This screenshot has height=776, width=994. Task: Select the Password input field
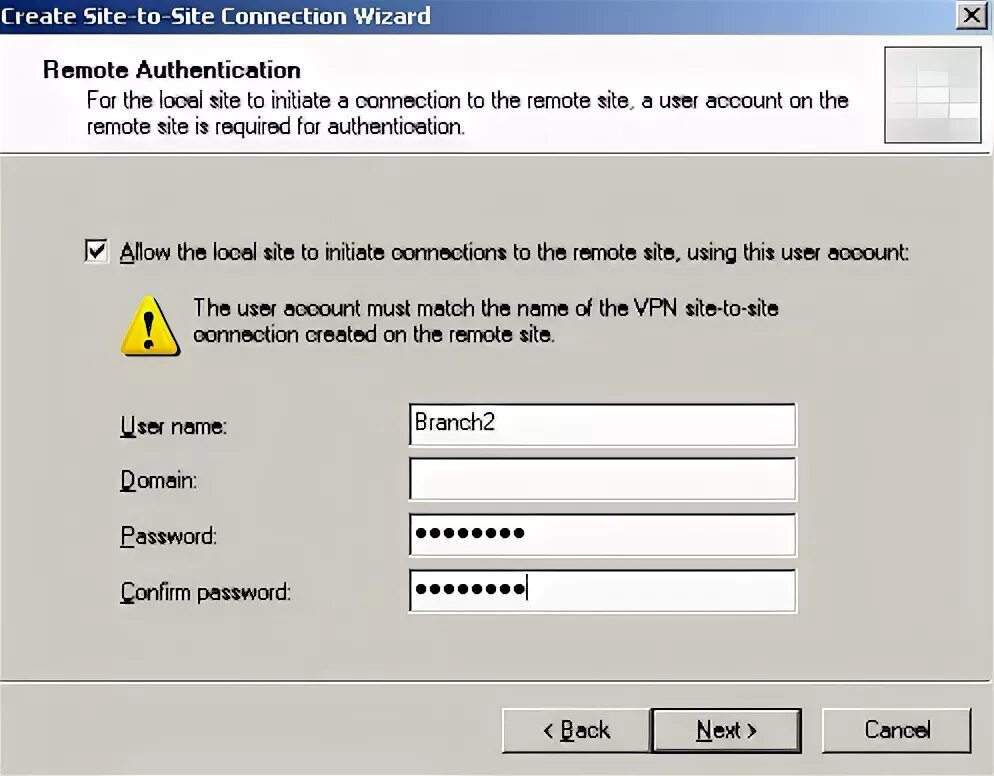(602, 534)
